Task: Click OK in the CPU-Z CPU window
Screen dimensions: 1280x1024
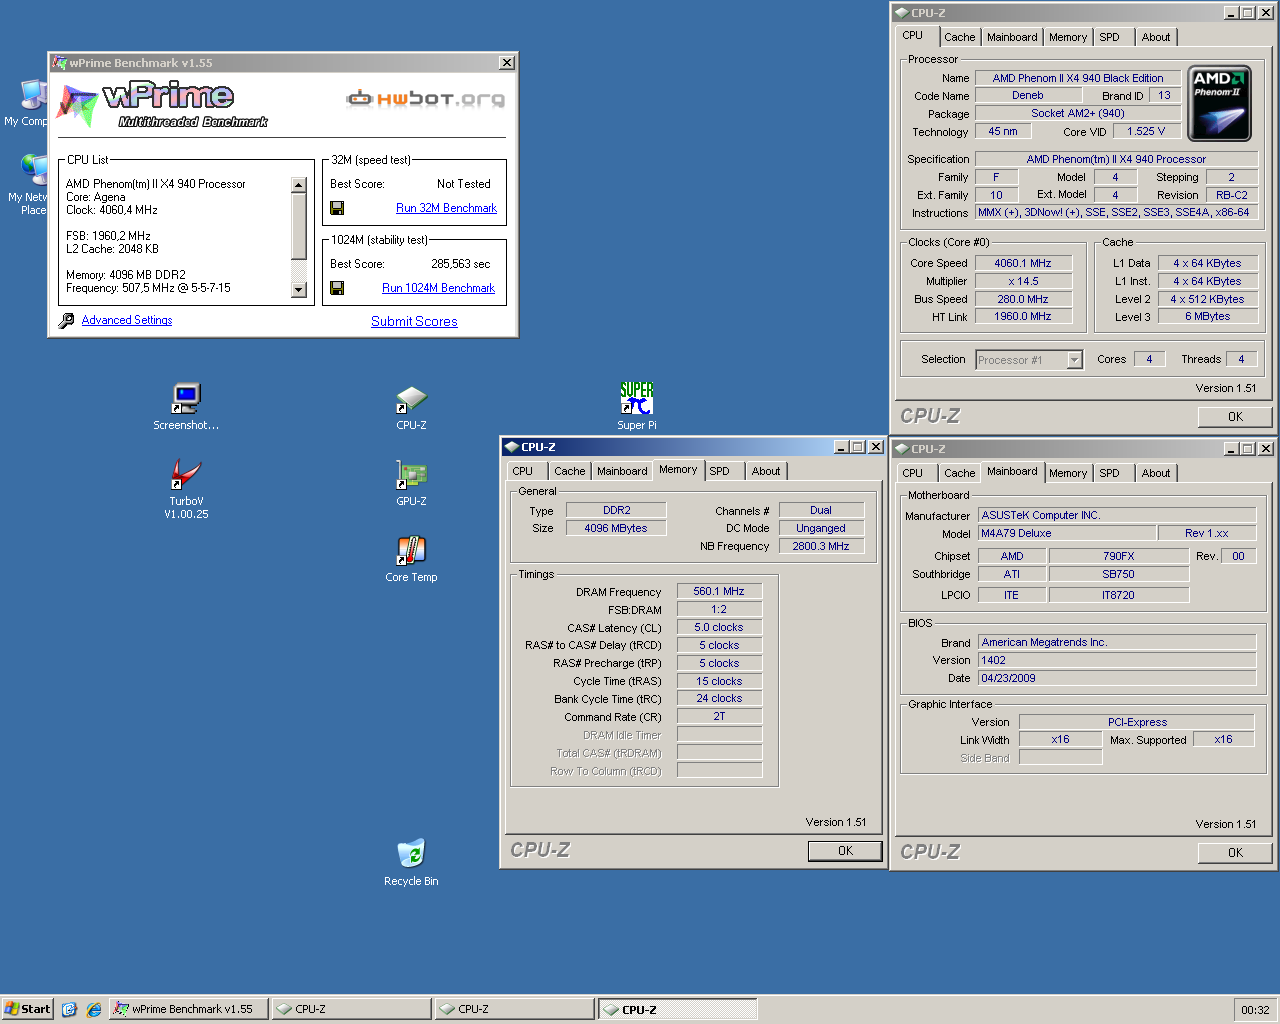Action: click(1235, 417)
